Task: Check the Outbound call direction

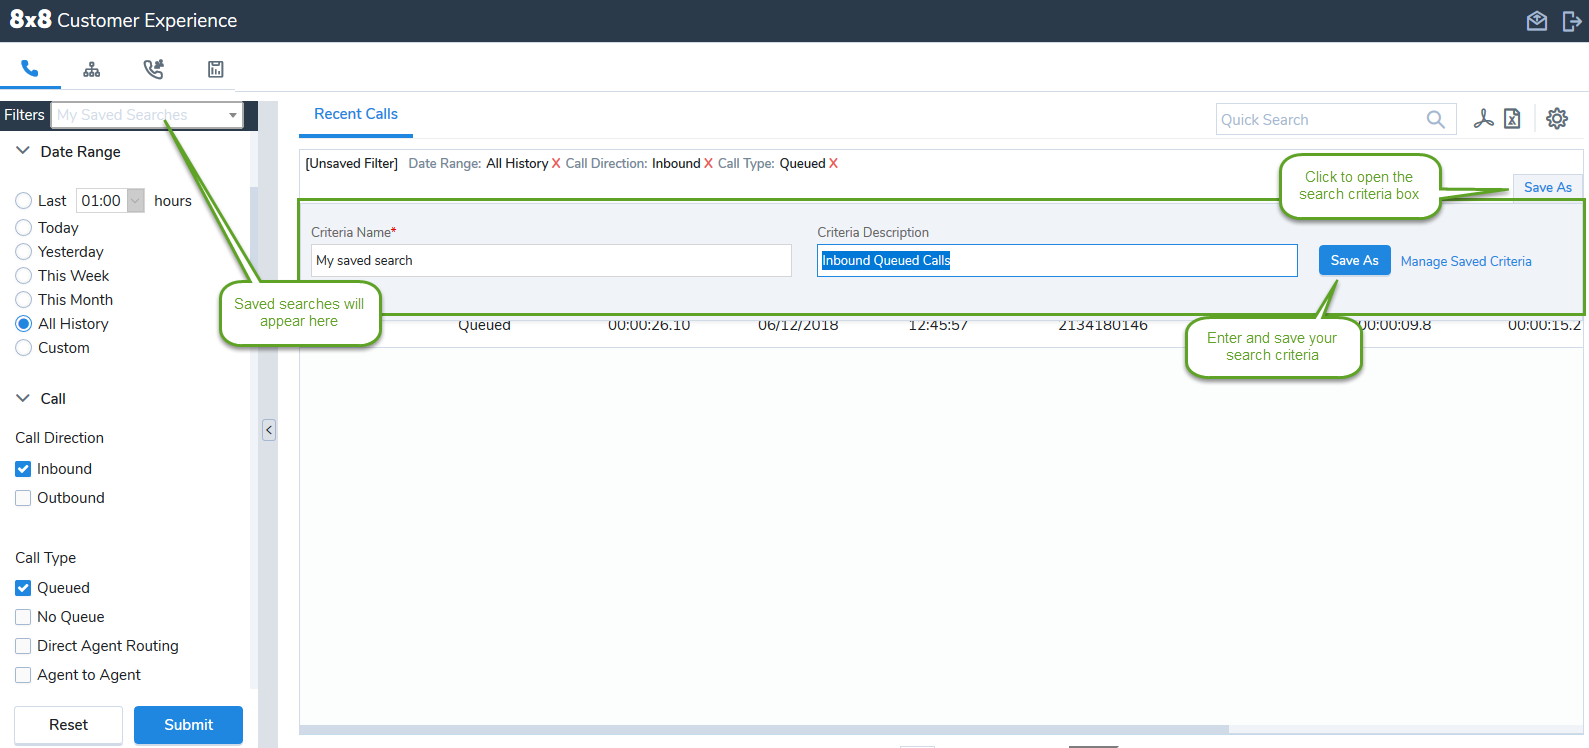Action: pos(23,498)
